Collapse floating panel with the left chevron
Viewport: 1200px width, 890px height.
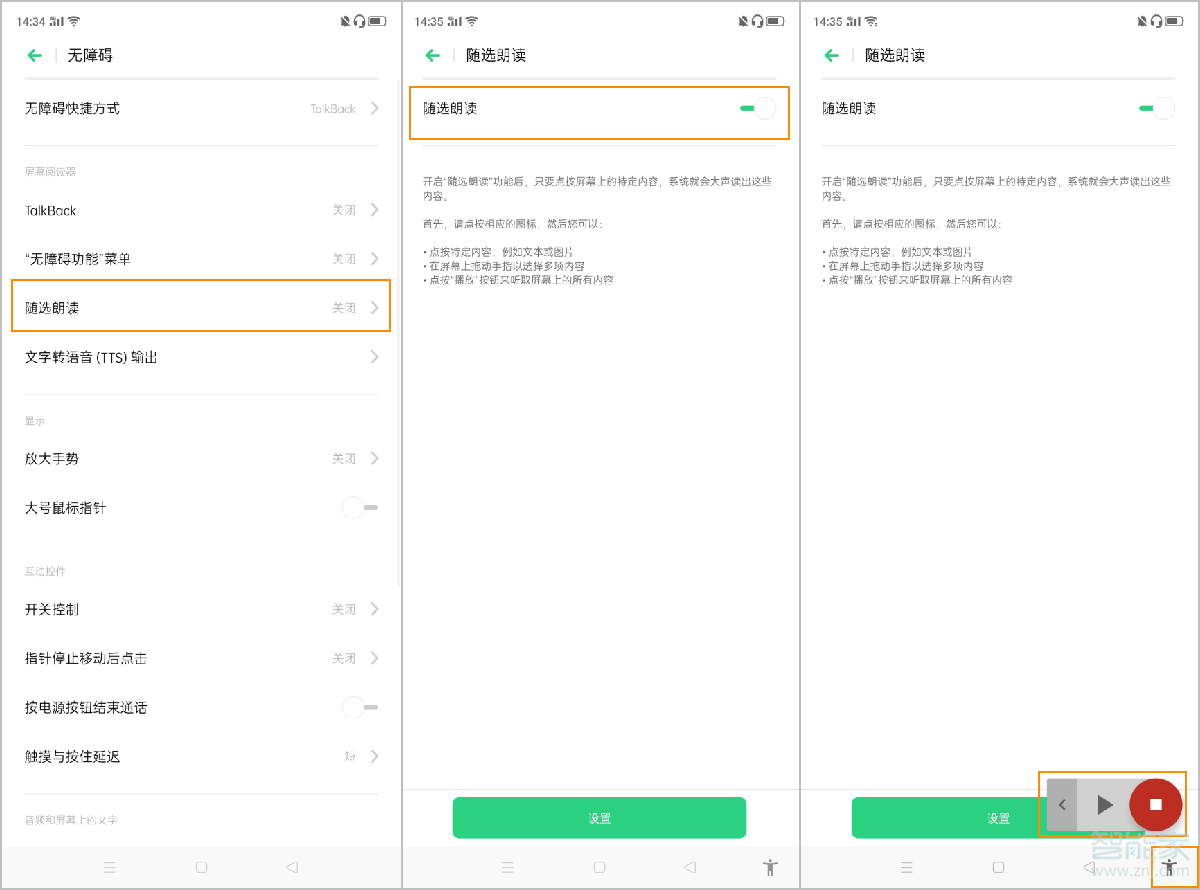tap(1062, 804)
